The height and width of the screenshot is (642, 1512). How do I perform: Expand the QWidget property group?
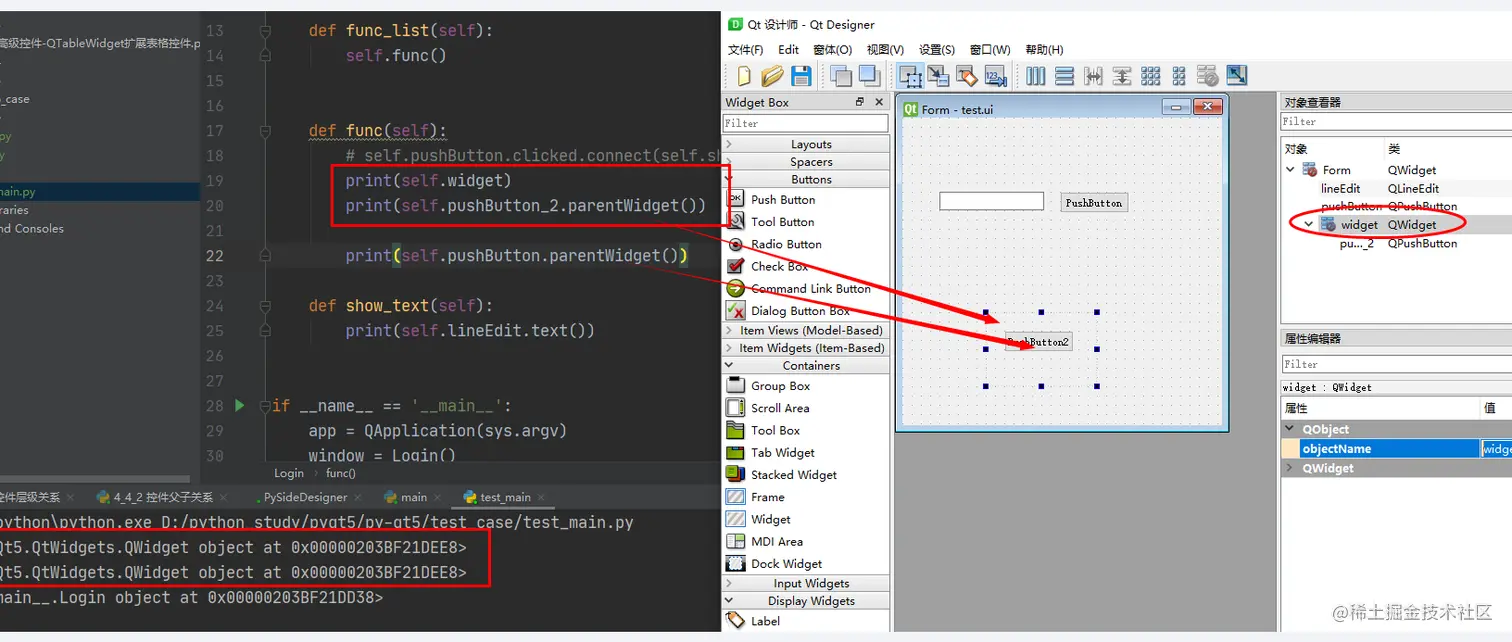pos(1290,468)
